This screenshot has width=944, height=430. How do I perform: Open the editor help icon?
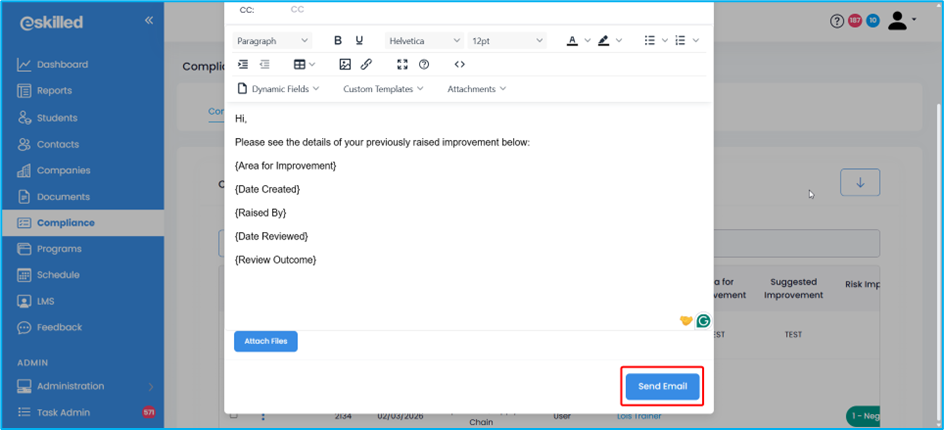point(424,64)
